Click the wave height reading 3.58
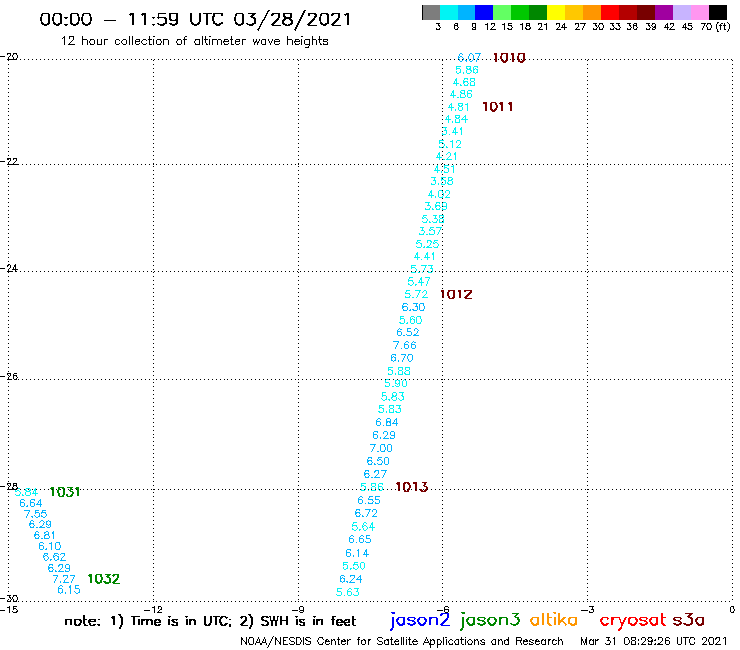This screenshot has width=740, height=650. [x=442, y=181]
